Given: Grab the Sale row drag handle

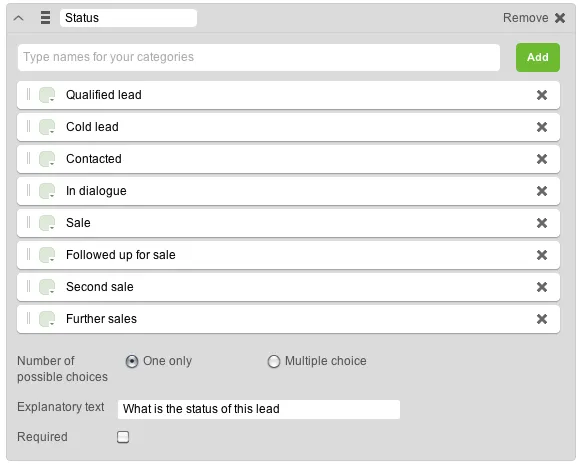Looking at the screenshot, I should (28, 222).
